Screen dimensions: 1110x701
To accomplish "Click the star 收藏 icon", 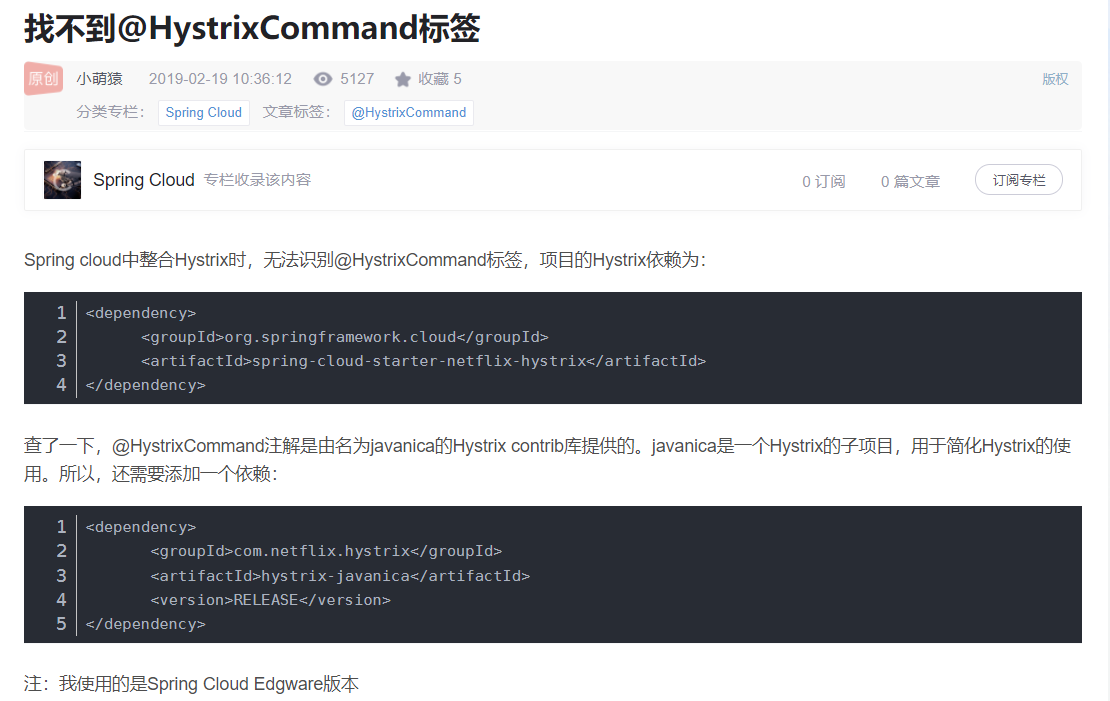I will (403, 79).
